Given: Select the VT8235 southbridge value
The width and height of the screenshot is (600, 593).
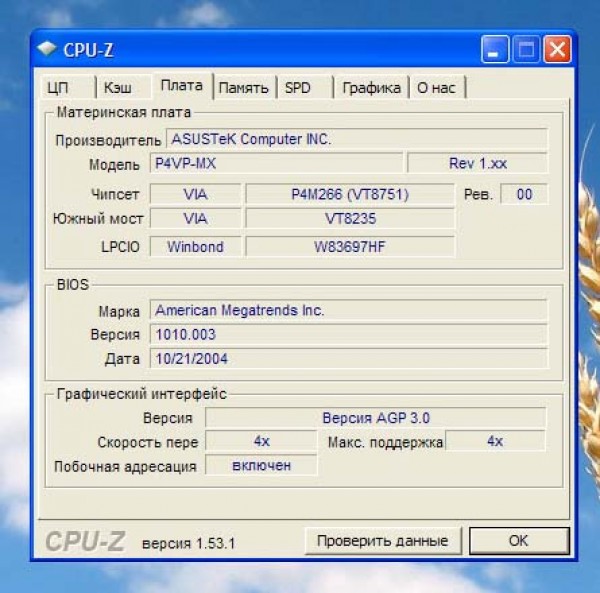Looking at the screenshot, I should 350,218.
